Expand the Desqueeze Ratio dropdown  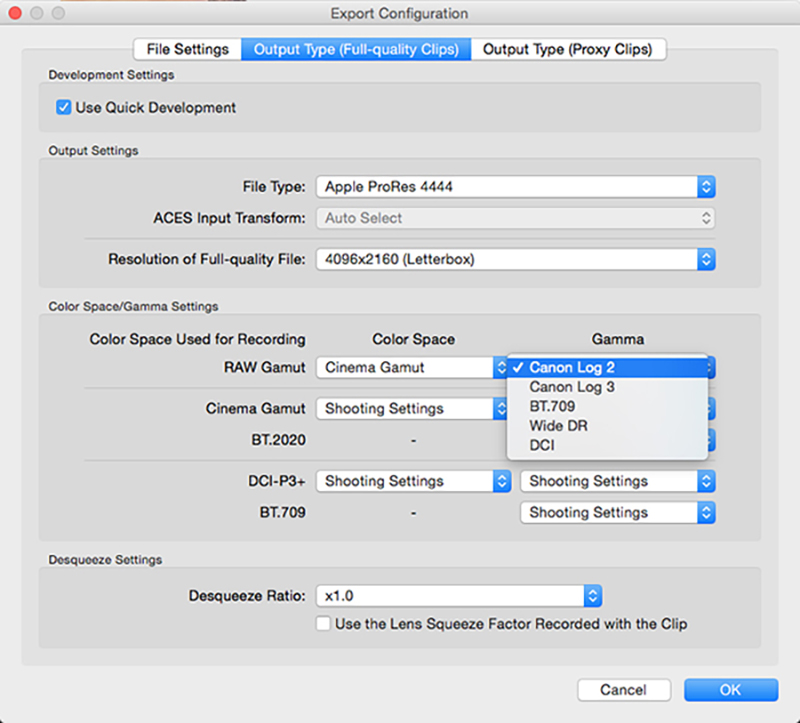(x=459, y=596)
